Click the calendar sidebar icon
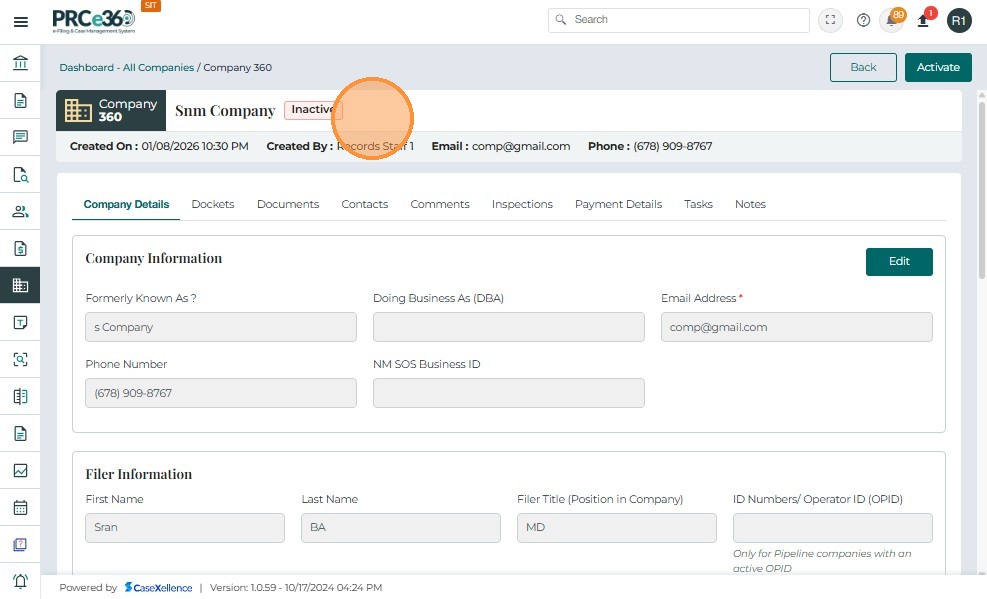 tap(20, 507)
